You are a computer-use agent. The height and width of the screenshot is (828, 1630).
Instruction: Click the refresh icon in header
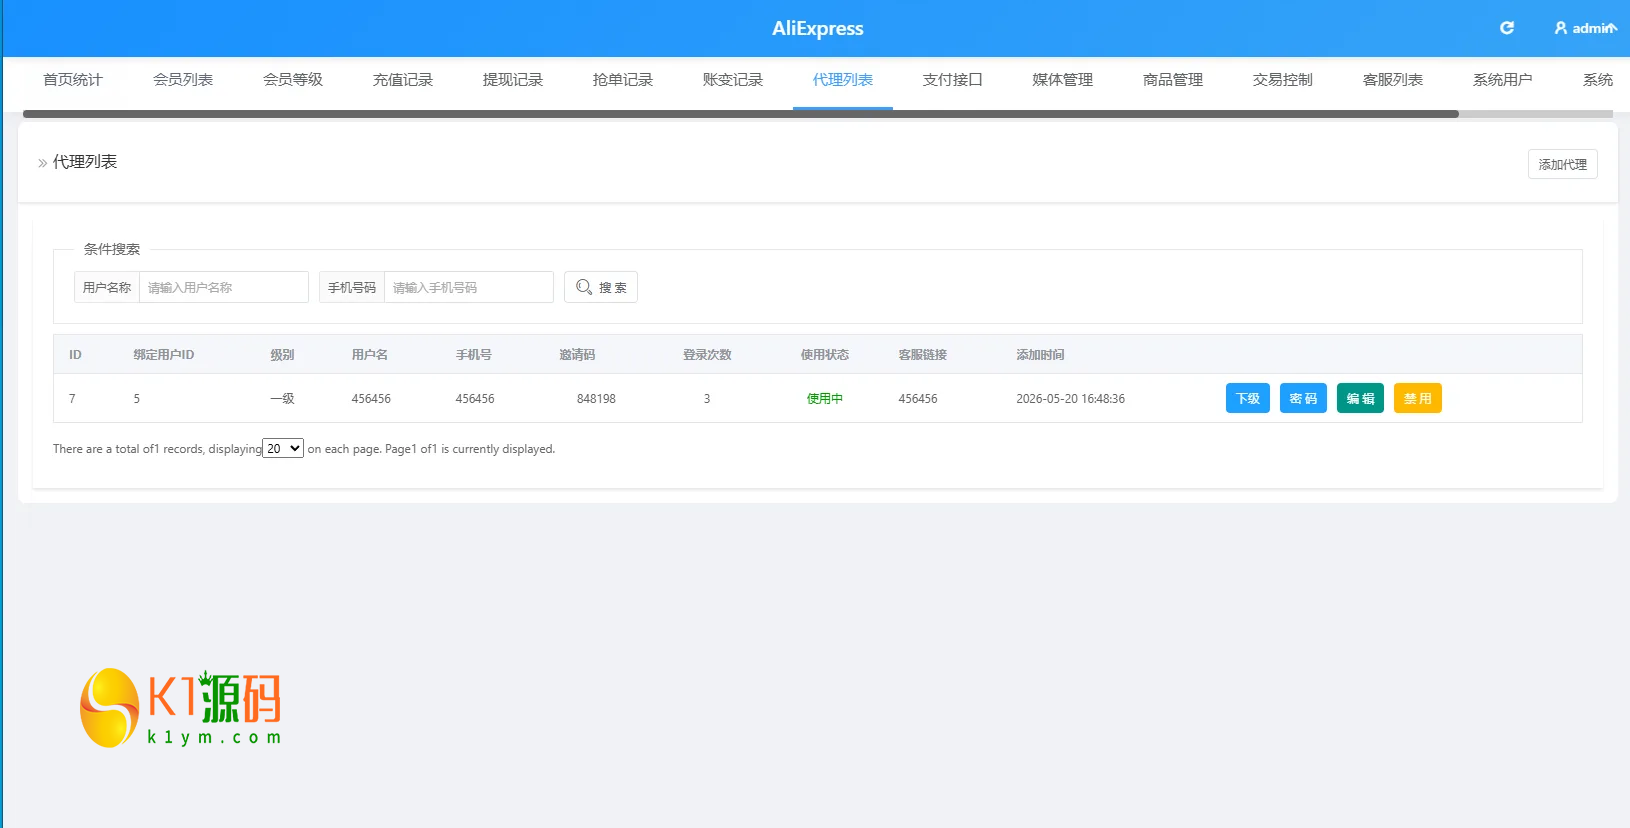(1507, 28)
